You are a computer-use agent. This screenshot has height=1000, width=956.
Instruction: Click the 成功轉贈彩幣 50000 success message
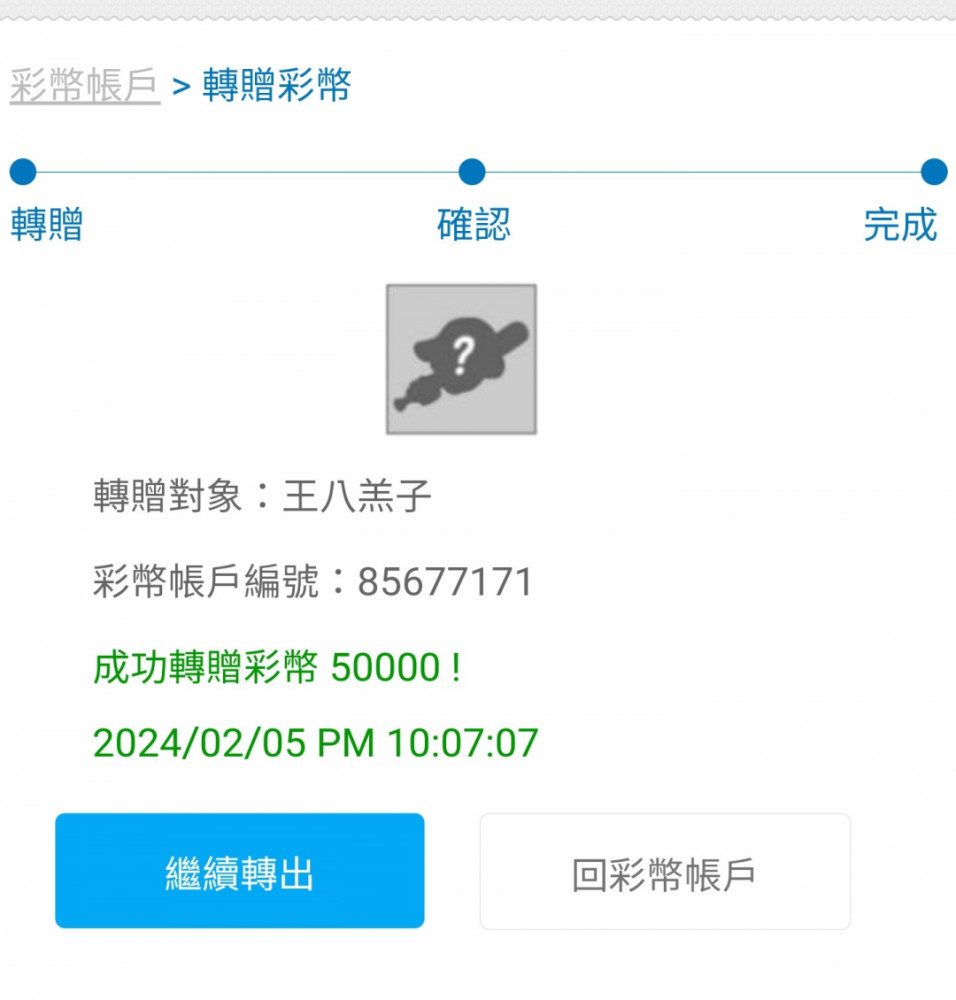pyautogui.click(x=277, y=667)
